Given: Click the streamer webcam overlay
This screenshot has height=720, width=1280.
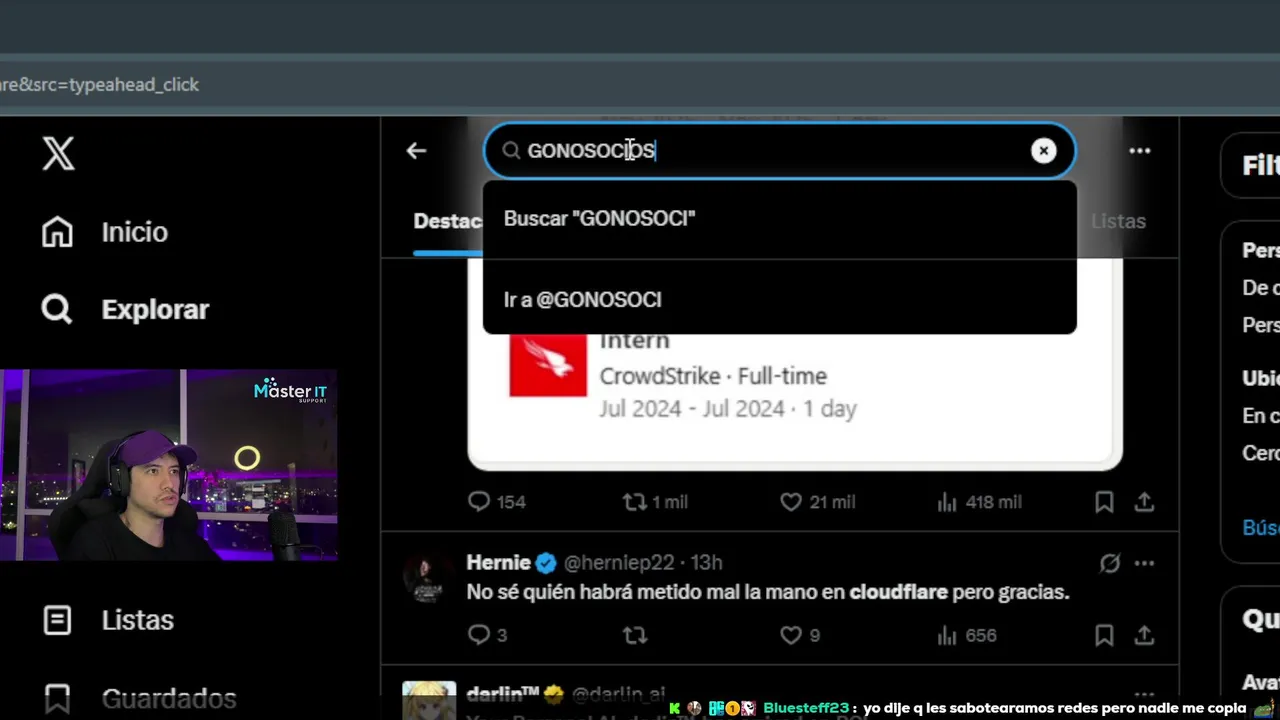Looking at the screenshot, I should pos(168,465).
